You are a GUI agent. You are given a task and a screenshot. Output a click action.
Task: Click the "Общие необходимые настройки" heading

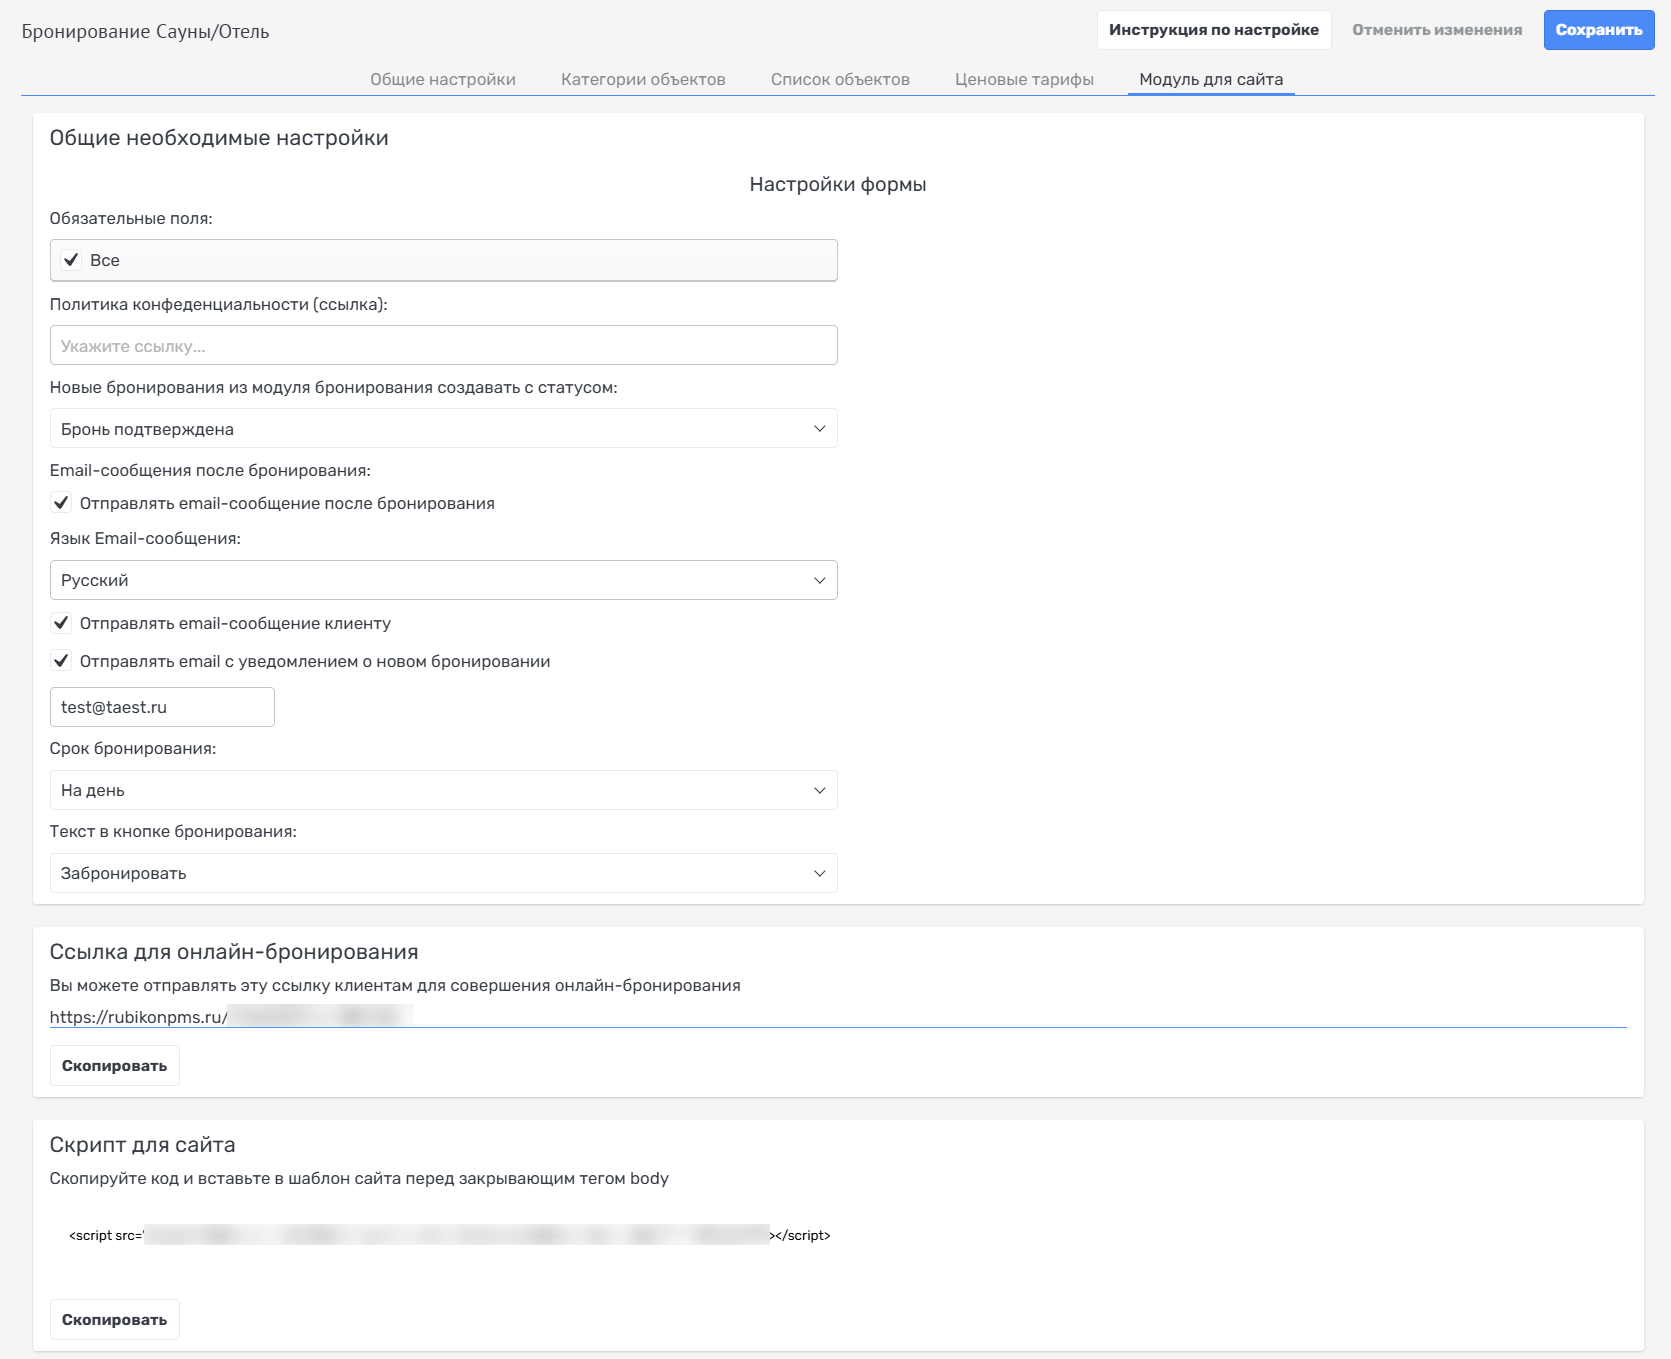tap(219, 138)
